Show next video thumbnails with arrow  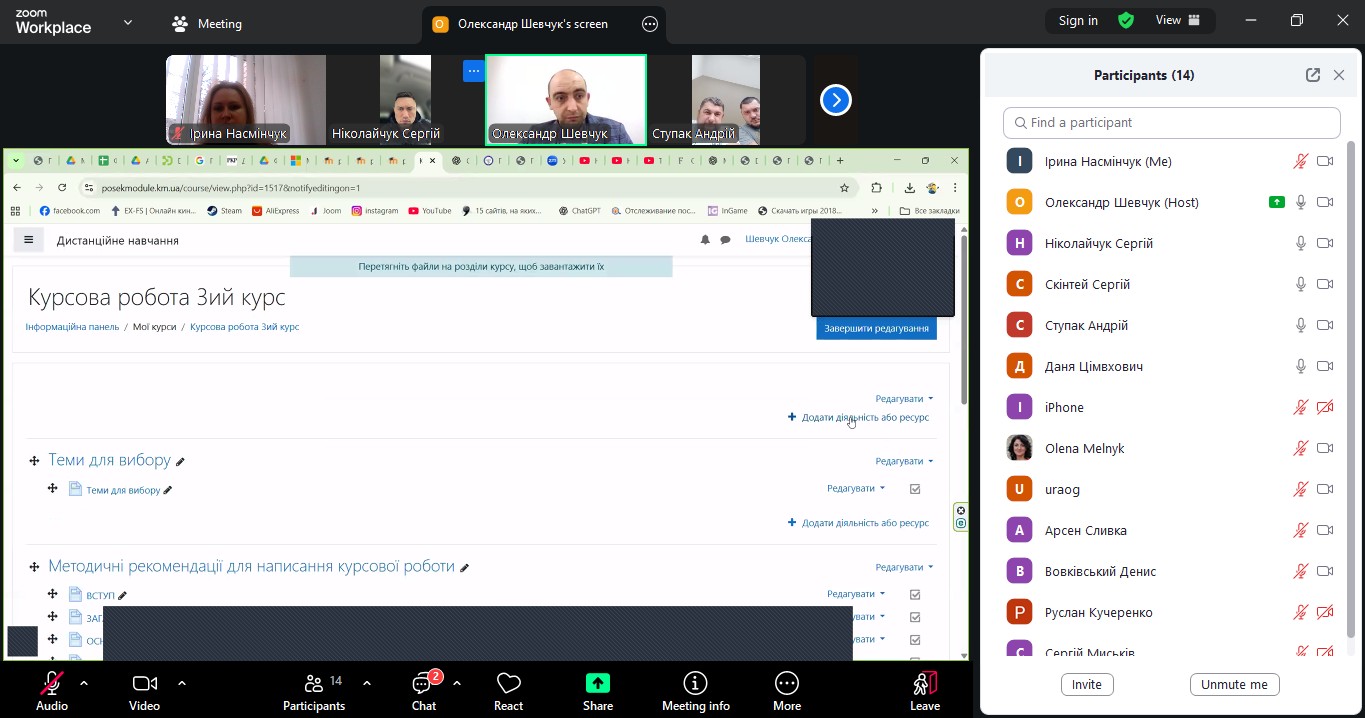[836, 100]
